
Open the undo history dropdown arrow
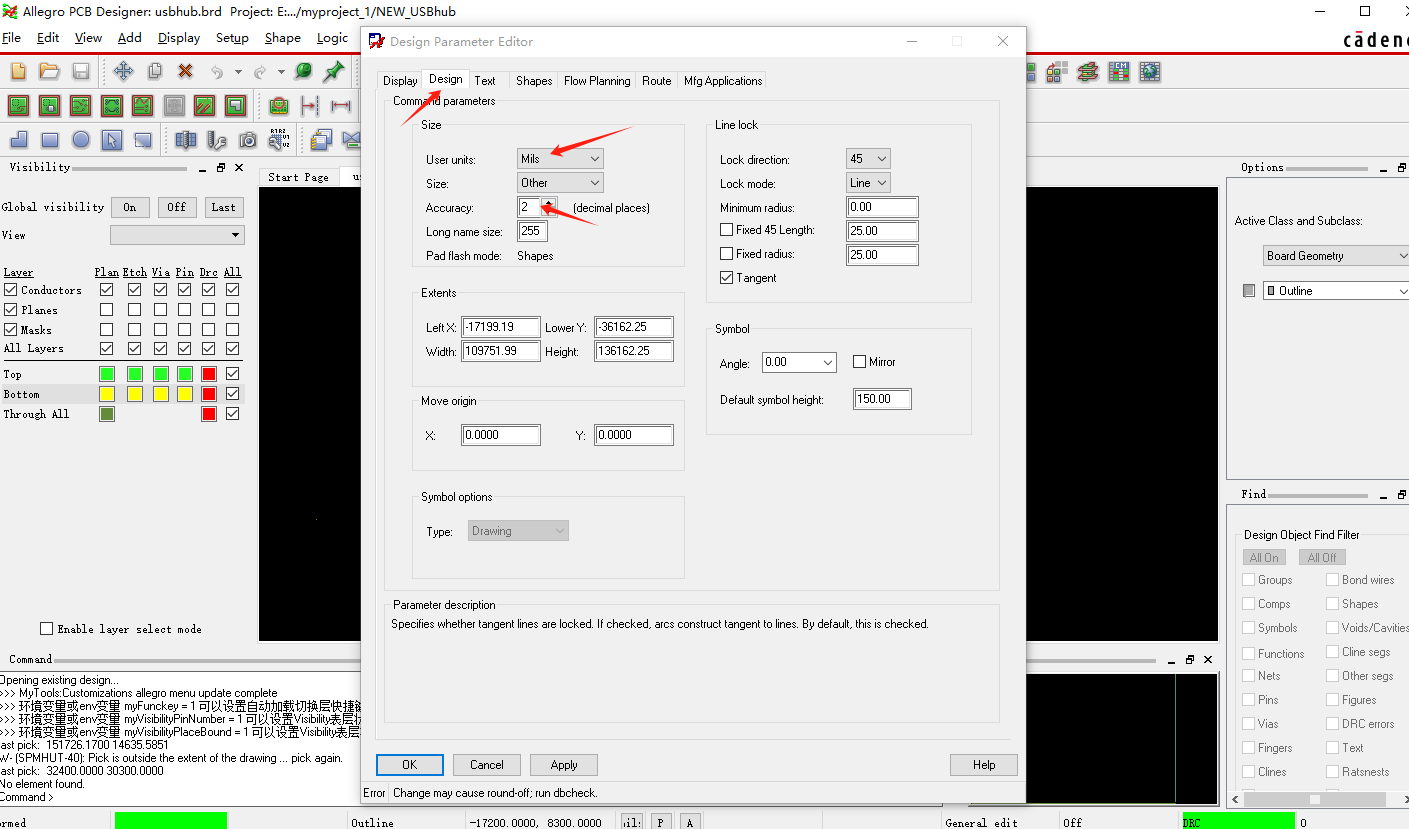point(238,72)
